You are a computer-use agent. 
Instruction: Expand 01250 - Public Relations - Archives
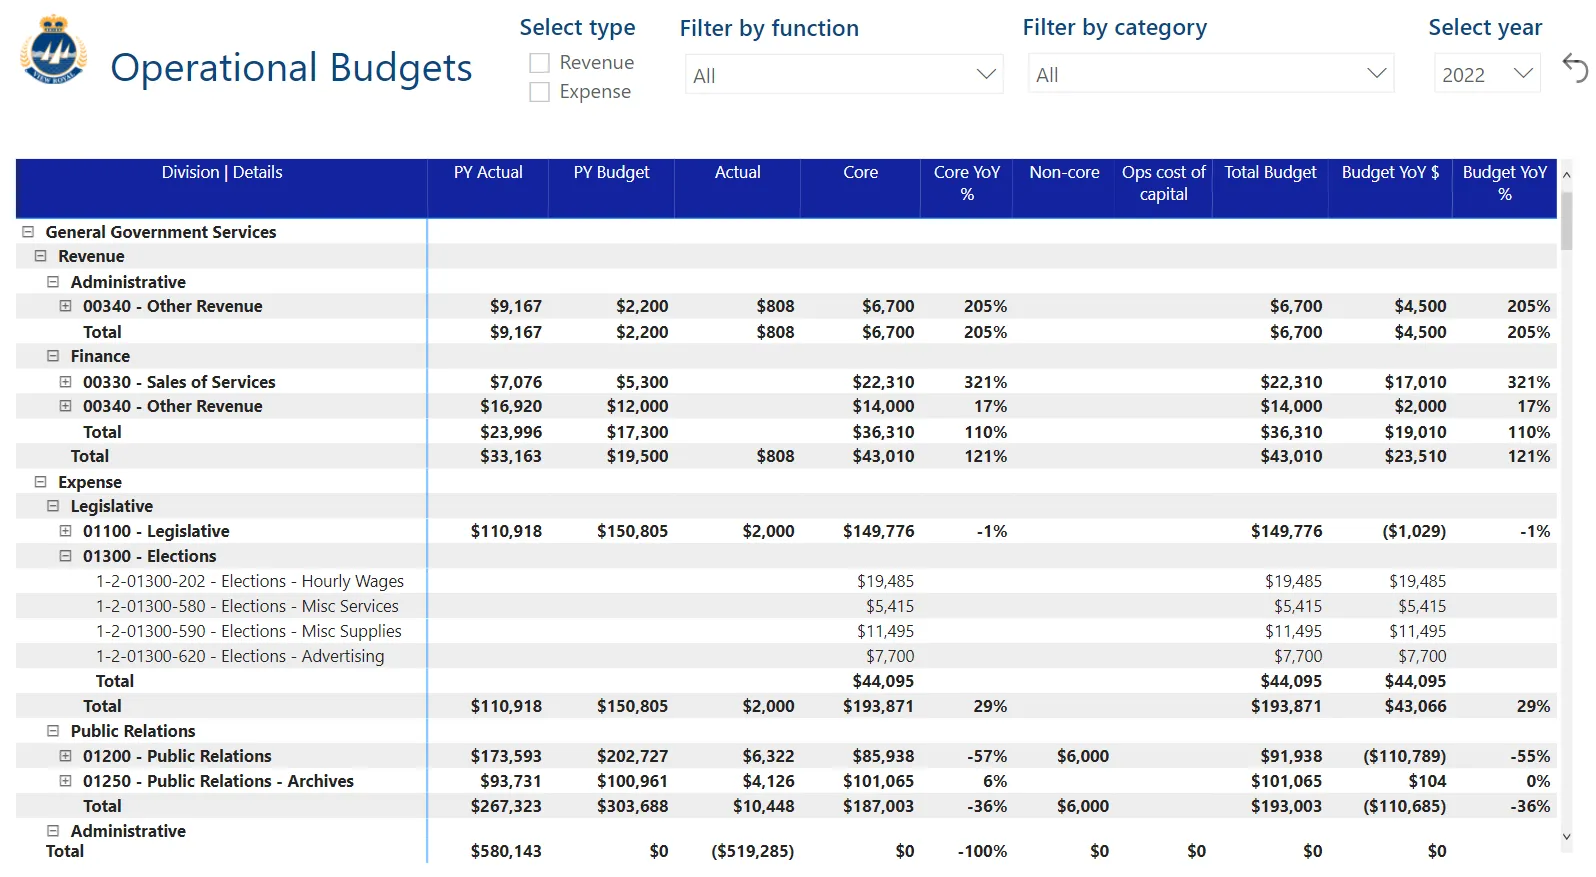pos(66,781)
